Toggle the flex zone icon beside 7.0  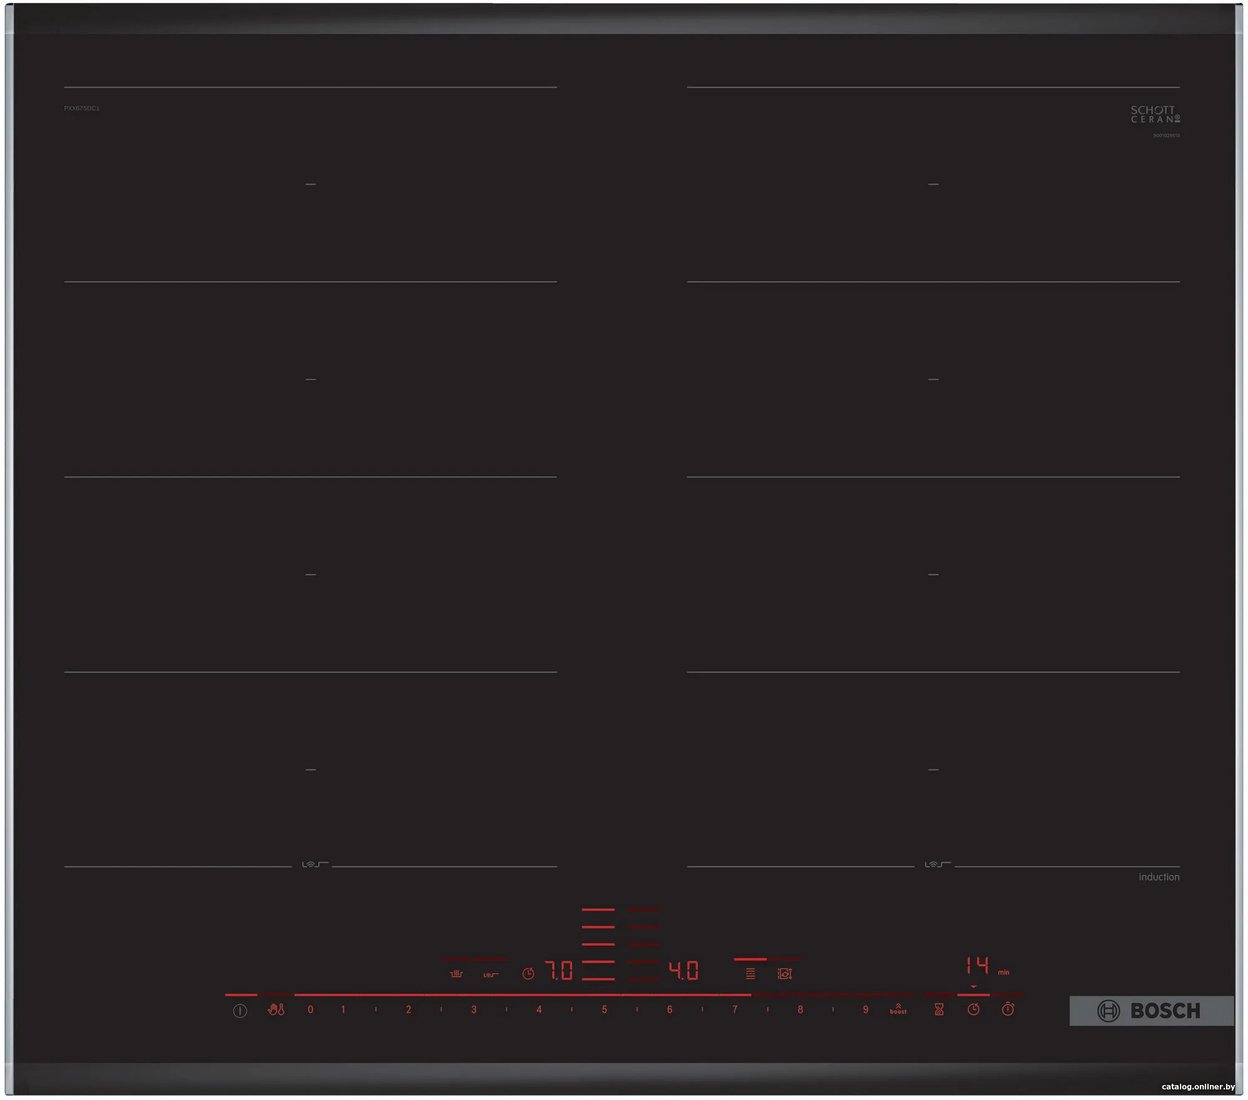pyautogui.click(x=490, y=974)
